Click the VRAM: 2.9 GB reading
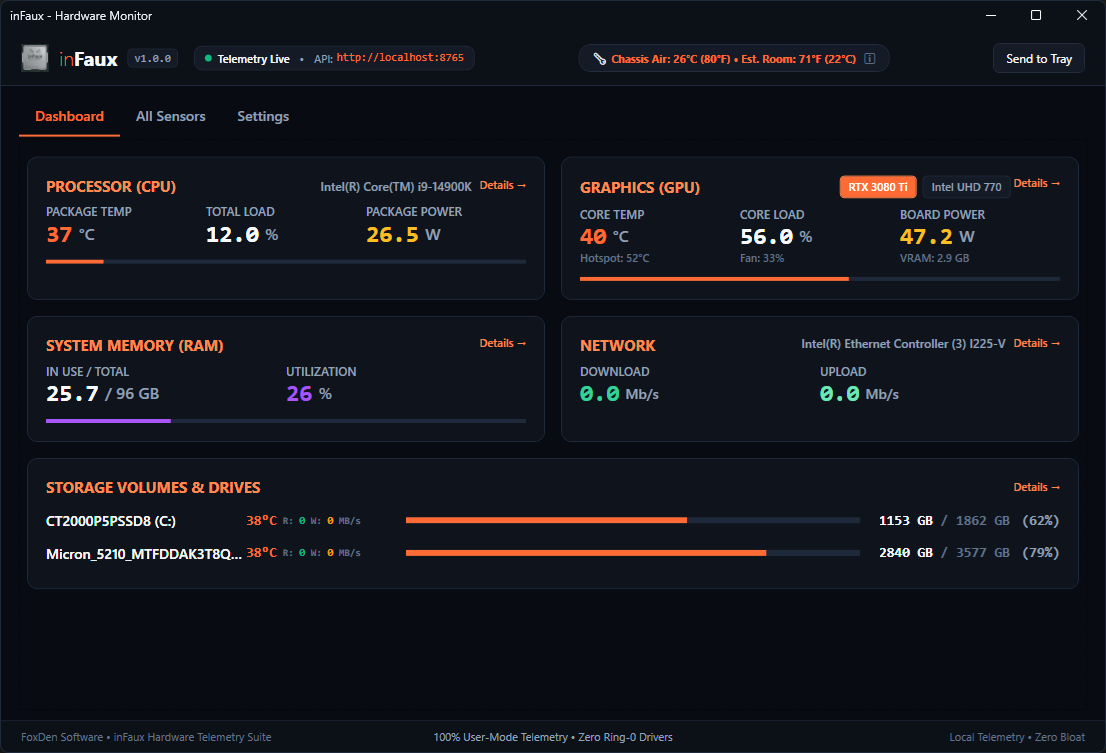The image size is (1106, 753). point(935,259)
